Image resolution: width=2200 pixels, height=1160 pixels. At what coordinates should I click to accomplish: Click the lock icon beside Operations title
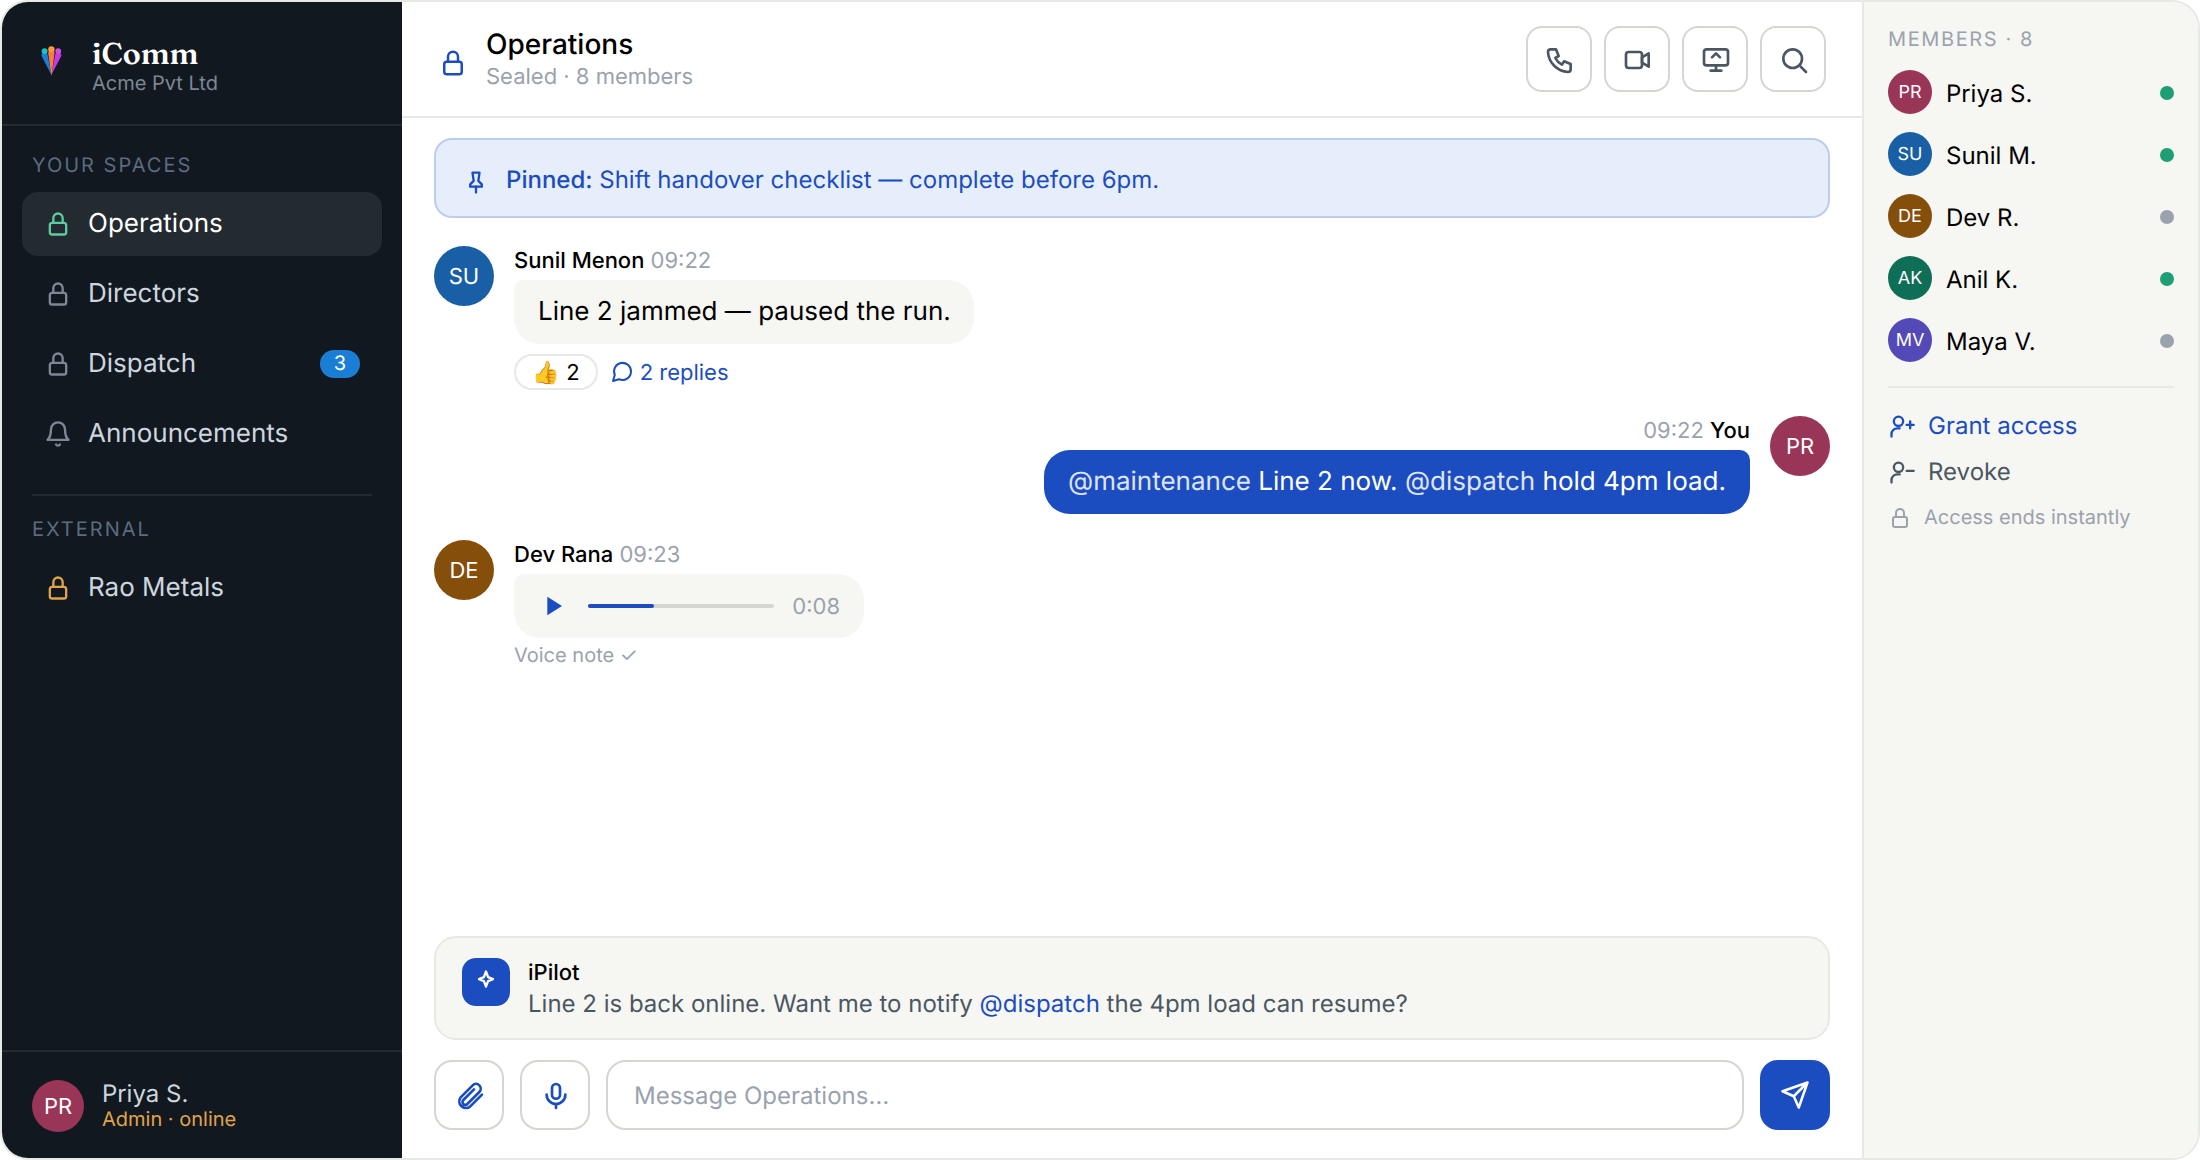[453, 63]
